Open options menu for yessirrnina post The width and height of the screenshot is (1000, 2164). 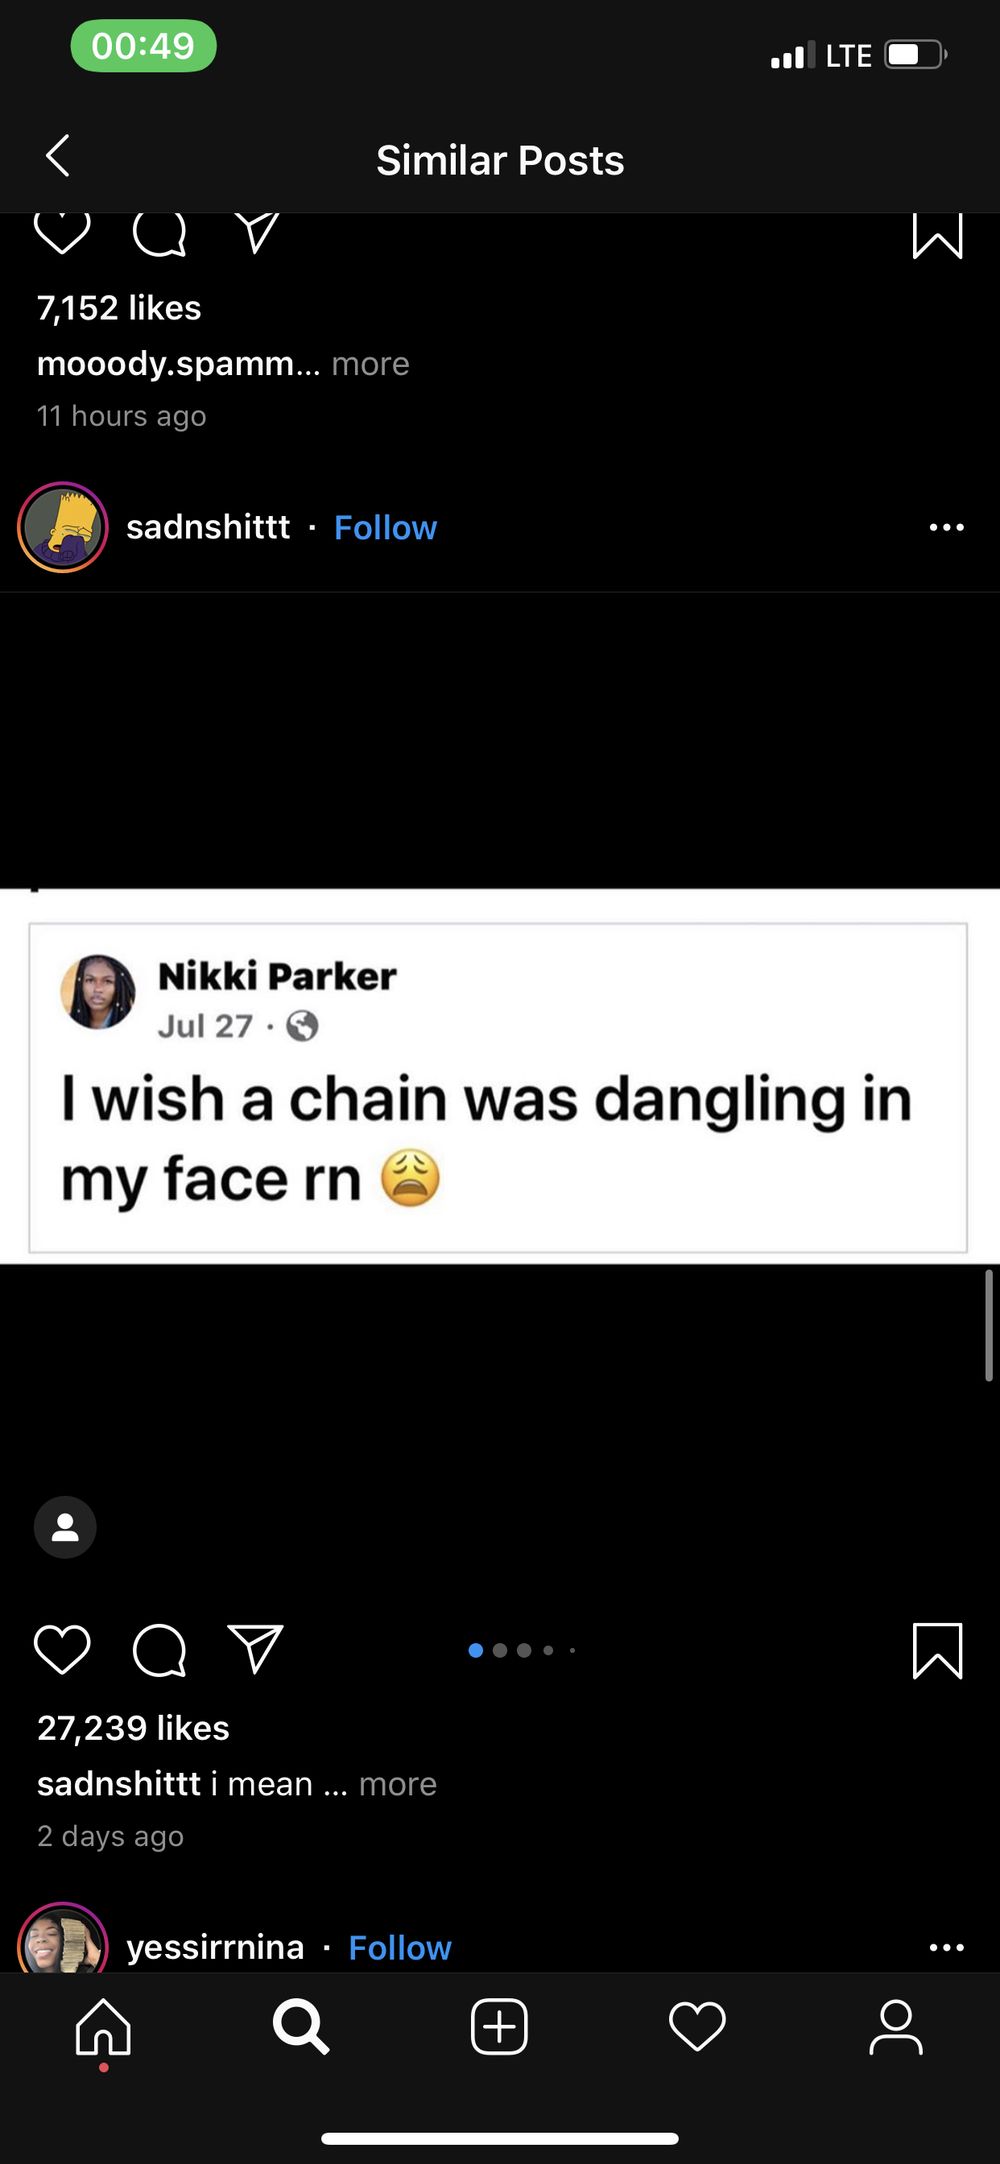pyautogui.click(x=946, y=1947)
